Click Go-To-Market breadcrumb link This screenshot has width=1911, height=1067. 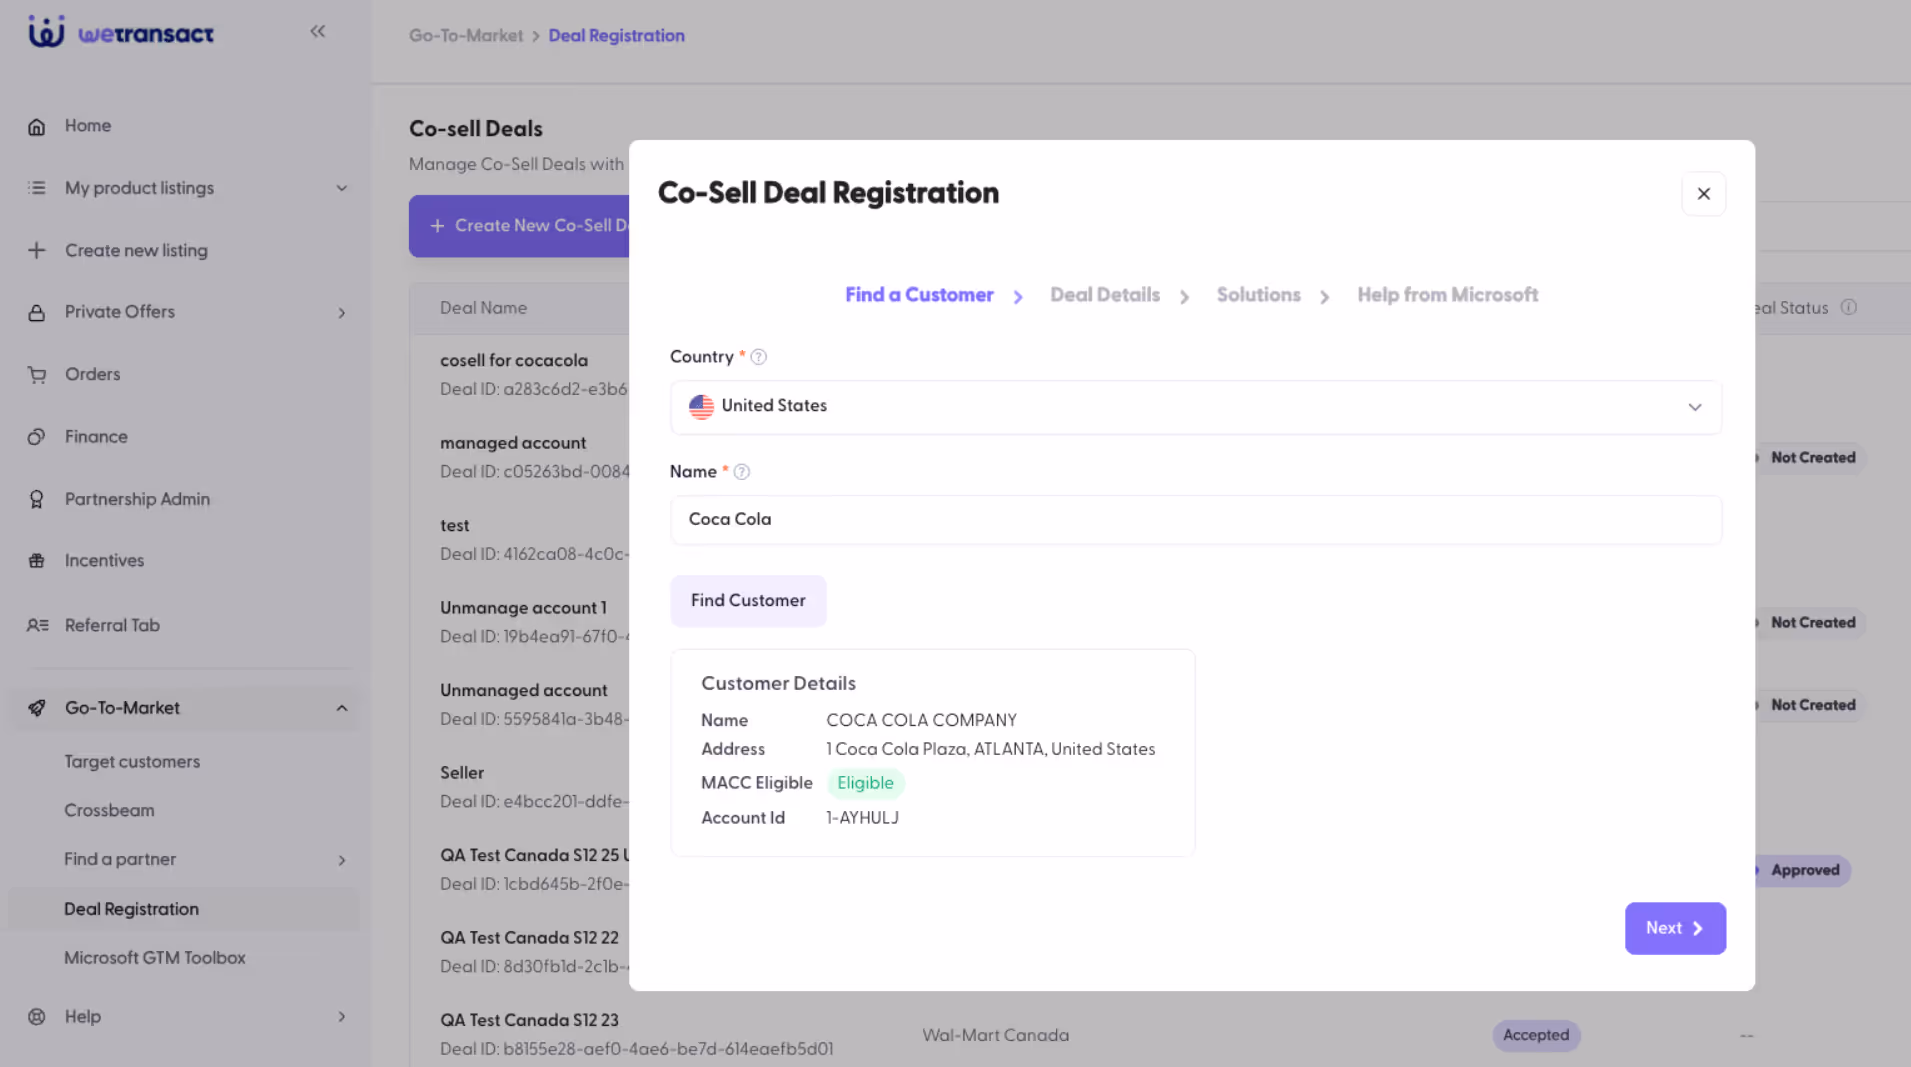pyautogui.click(x=466, y=36)
